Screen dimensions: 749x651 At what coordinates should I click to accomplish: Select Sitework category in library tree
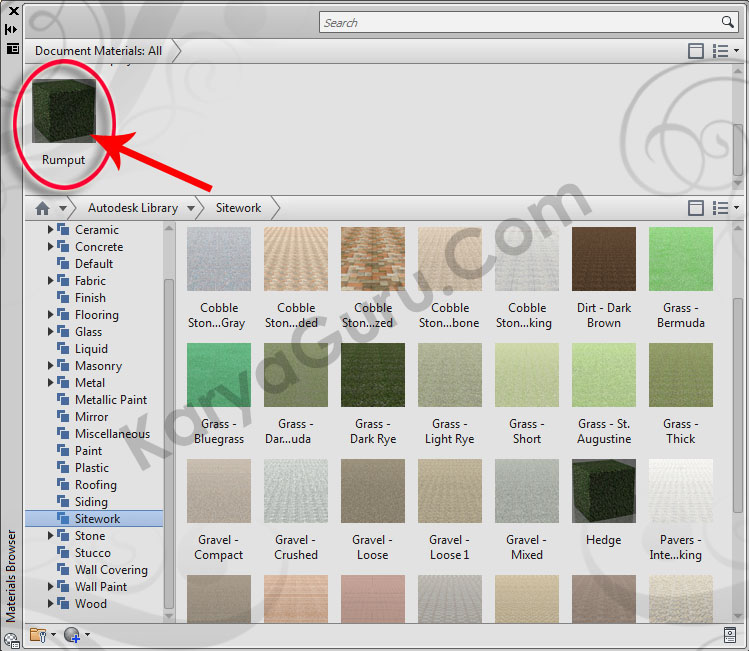[97, 519]
